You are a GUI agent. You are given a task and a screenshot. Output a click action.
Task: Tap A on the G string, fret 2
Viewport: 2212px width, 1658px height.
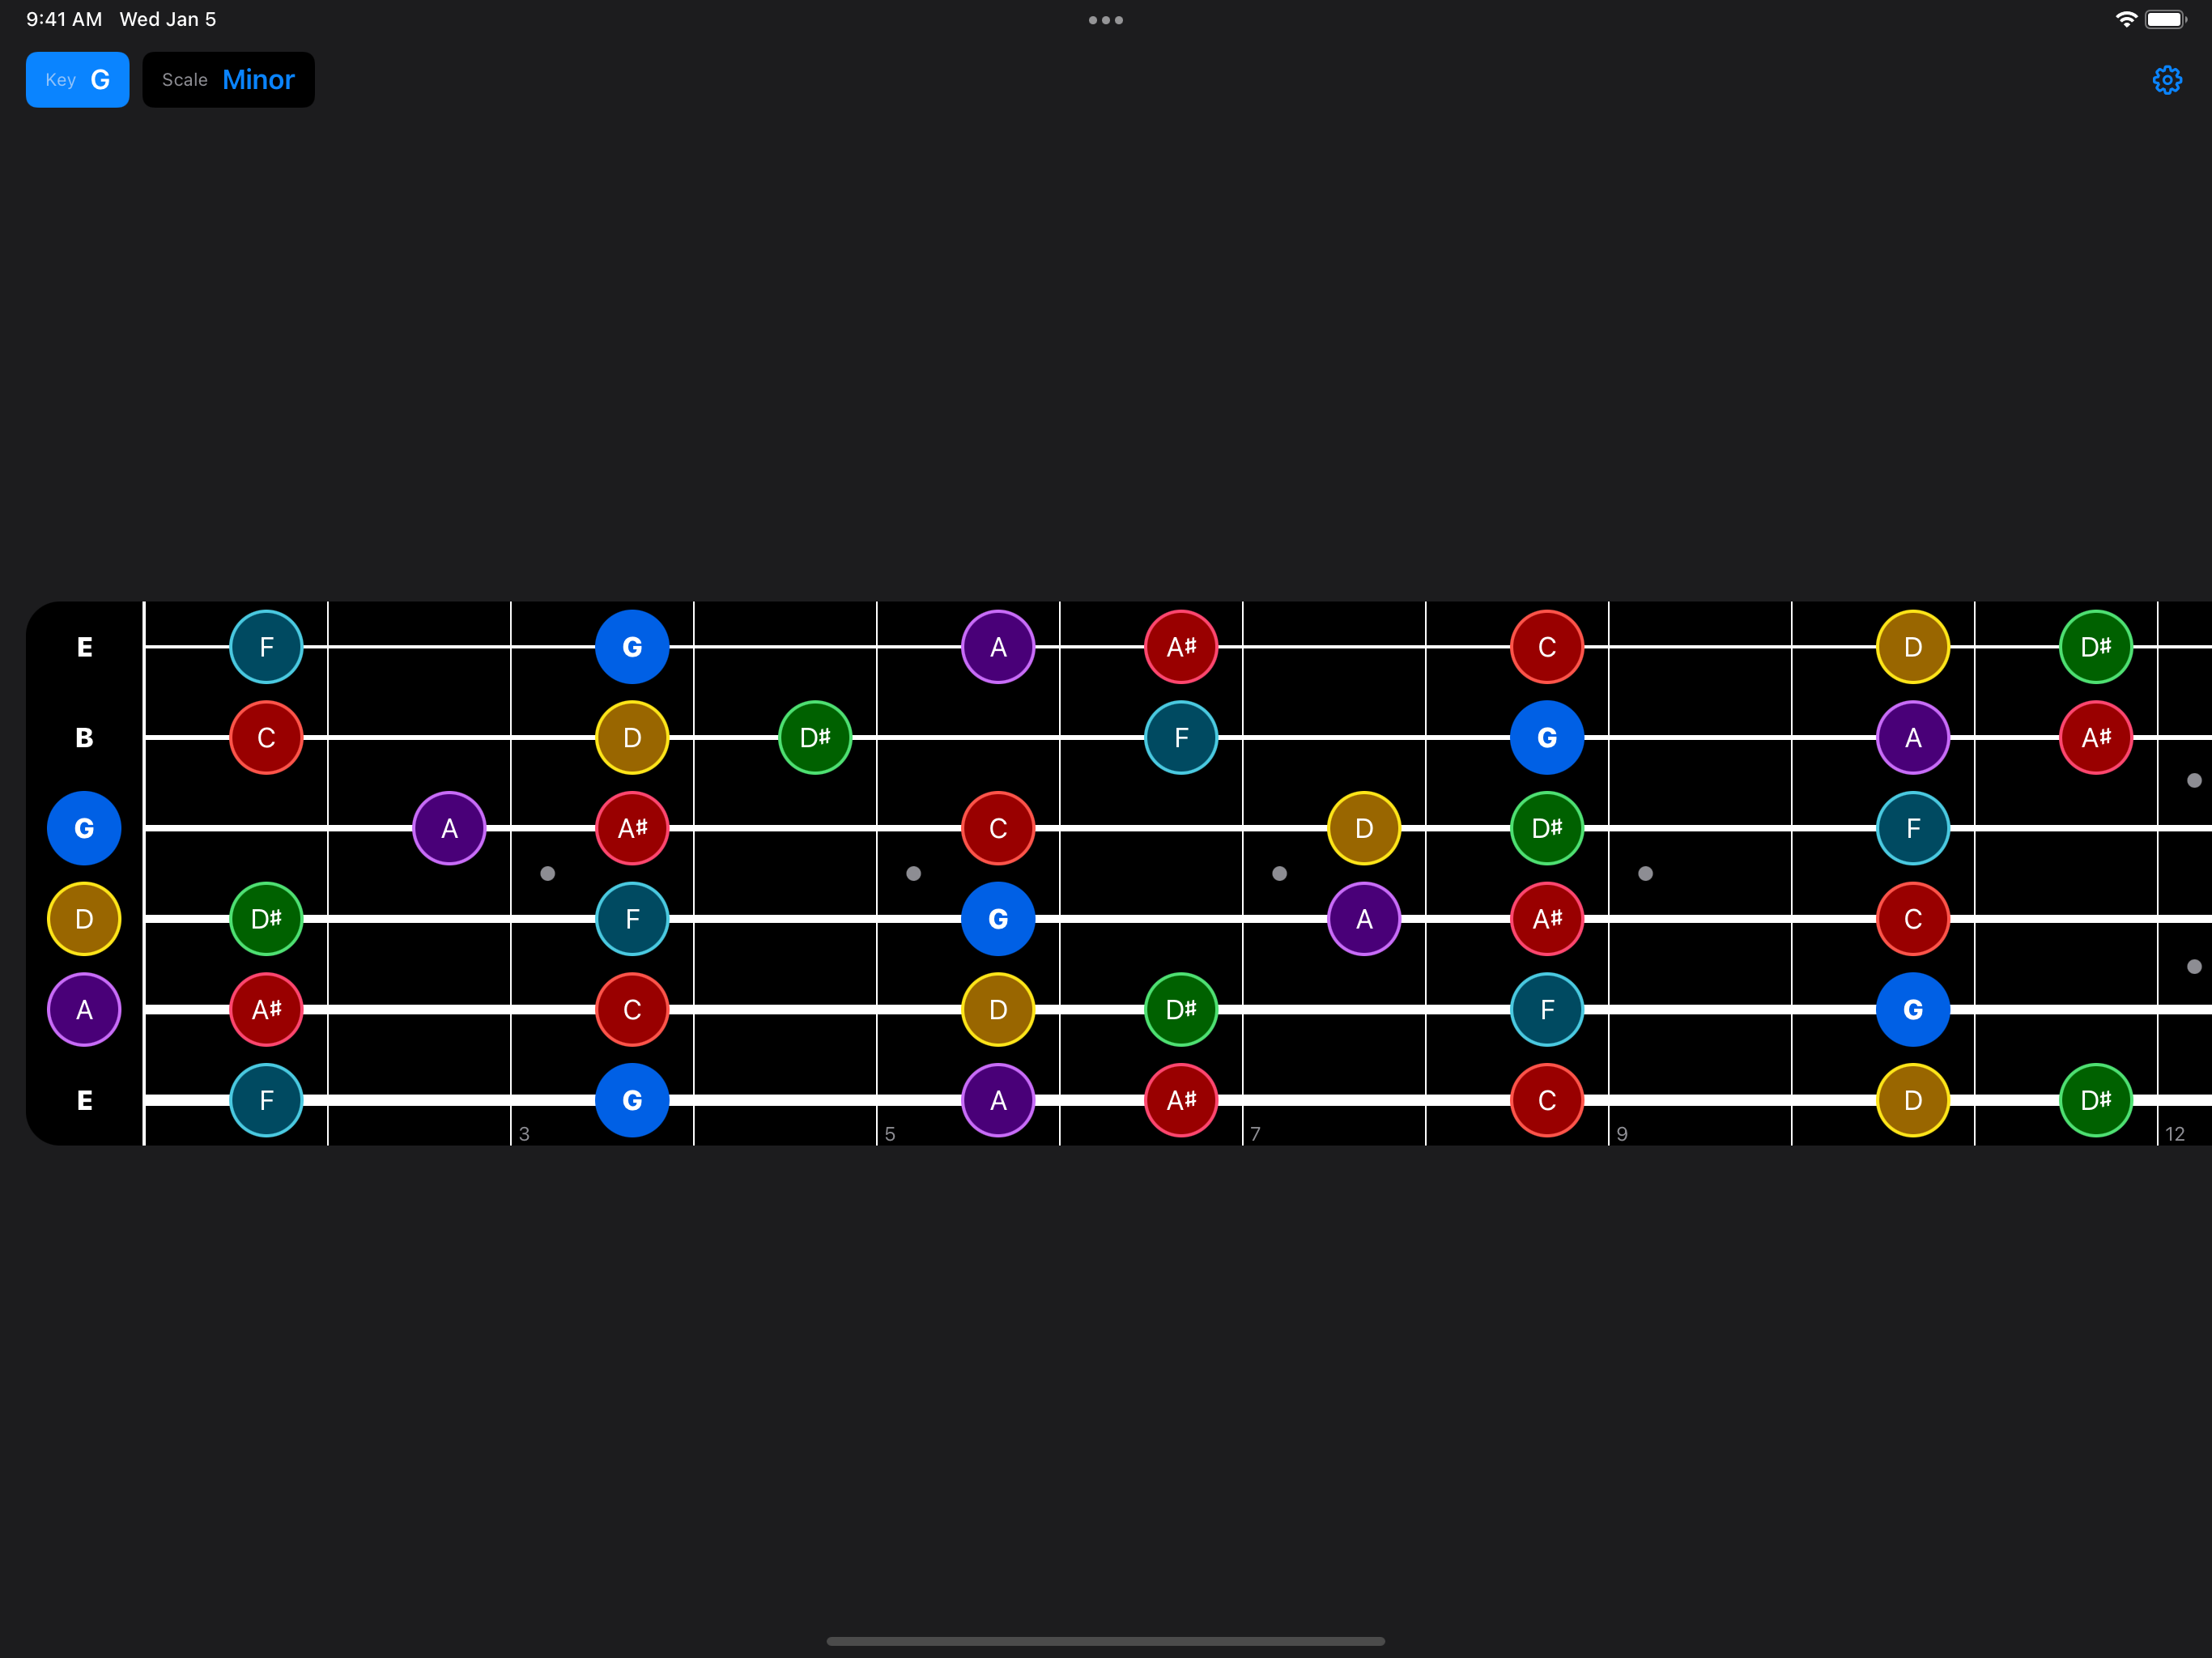pos(449,828)
